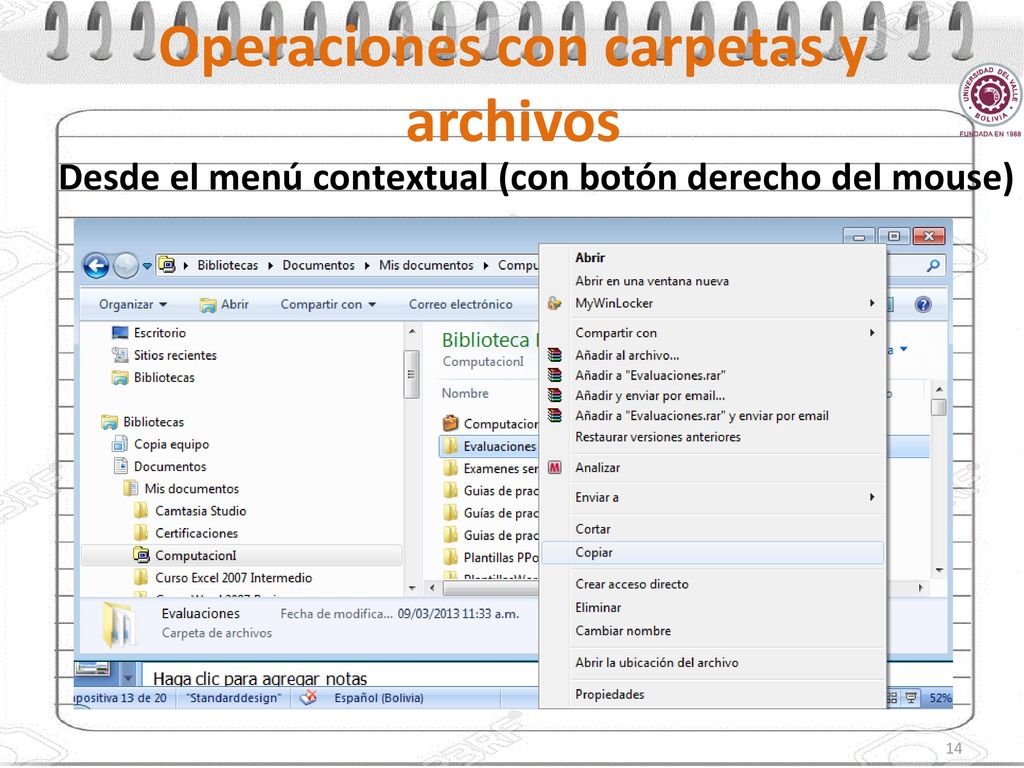Click the spell check icon in status bar
Screen dimensions: 1024x768
tap(308, 698)
